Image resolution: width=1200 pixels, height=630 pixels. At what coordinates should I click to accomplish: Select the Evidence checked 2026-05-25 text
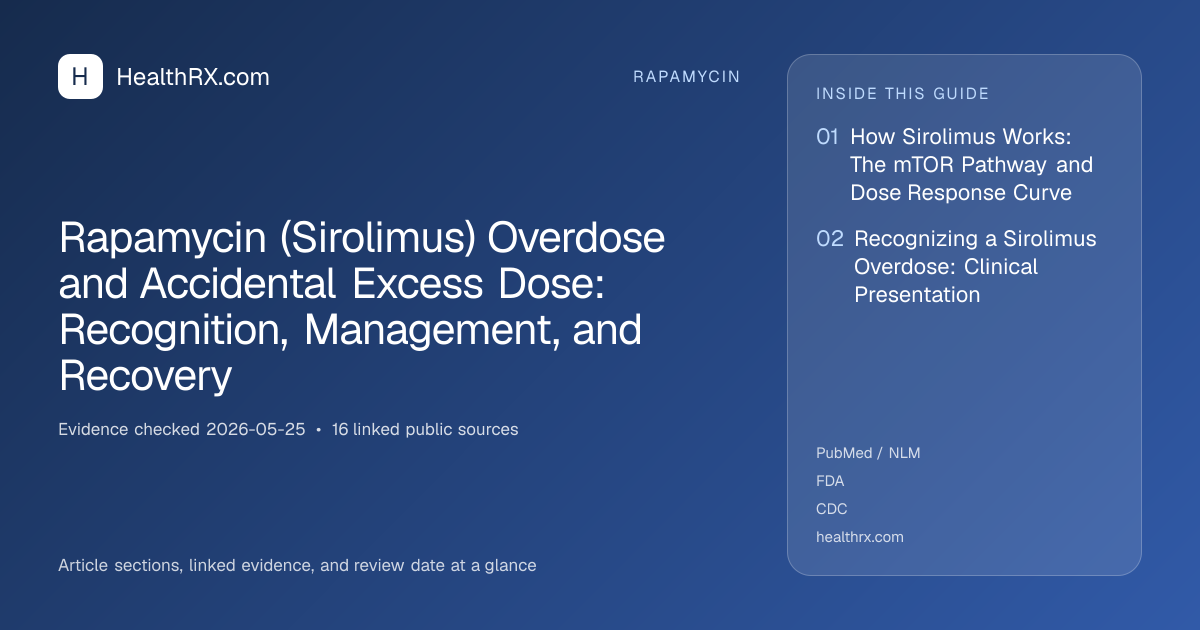click(181, 430)
